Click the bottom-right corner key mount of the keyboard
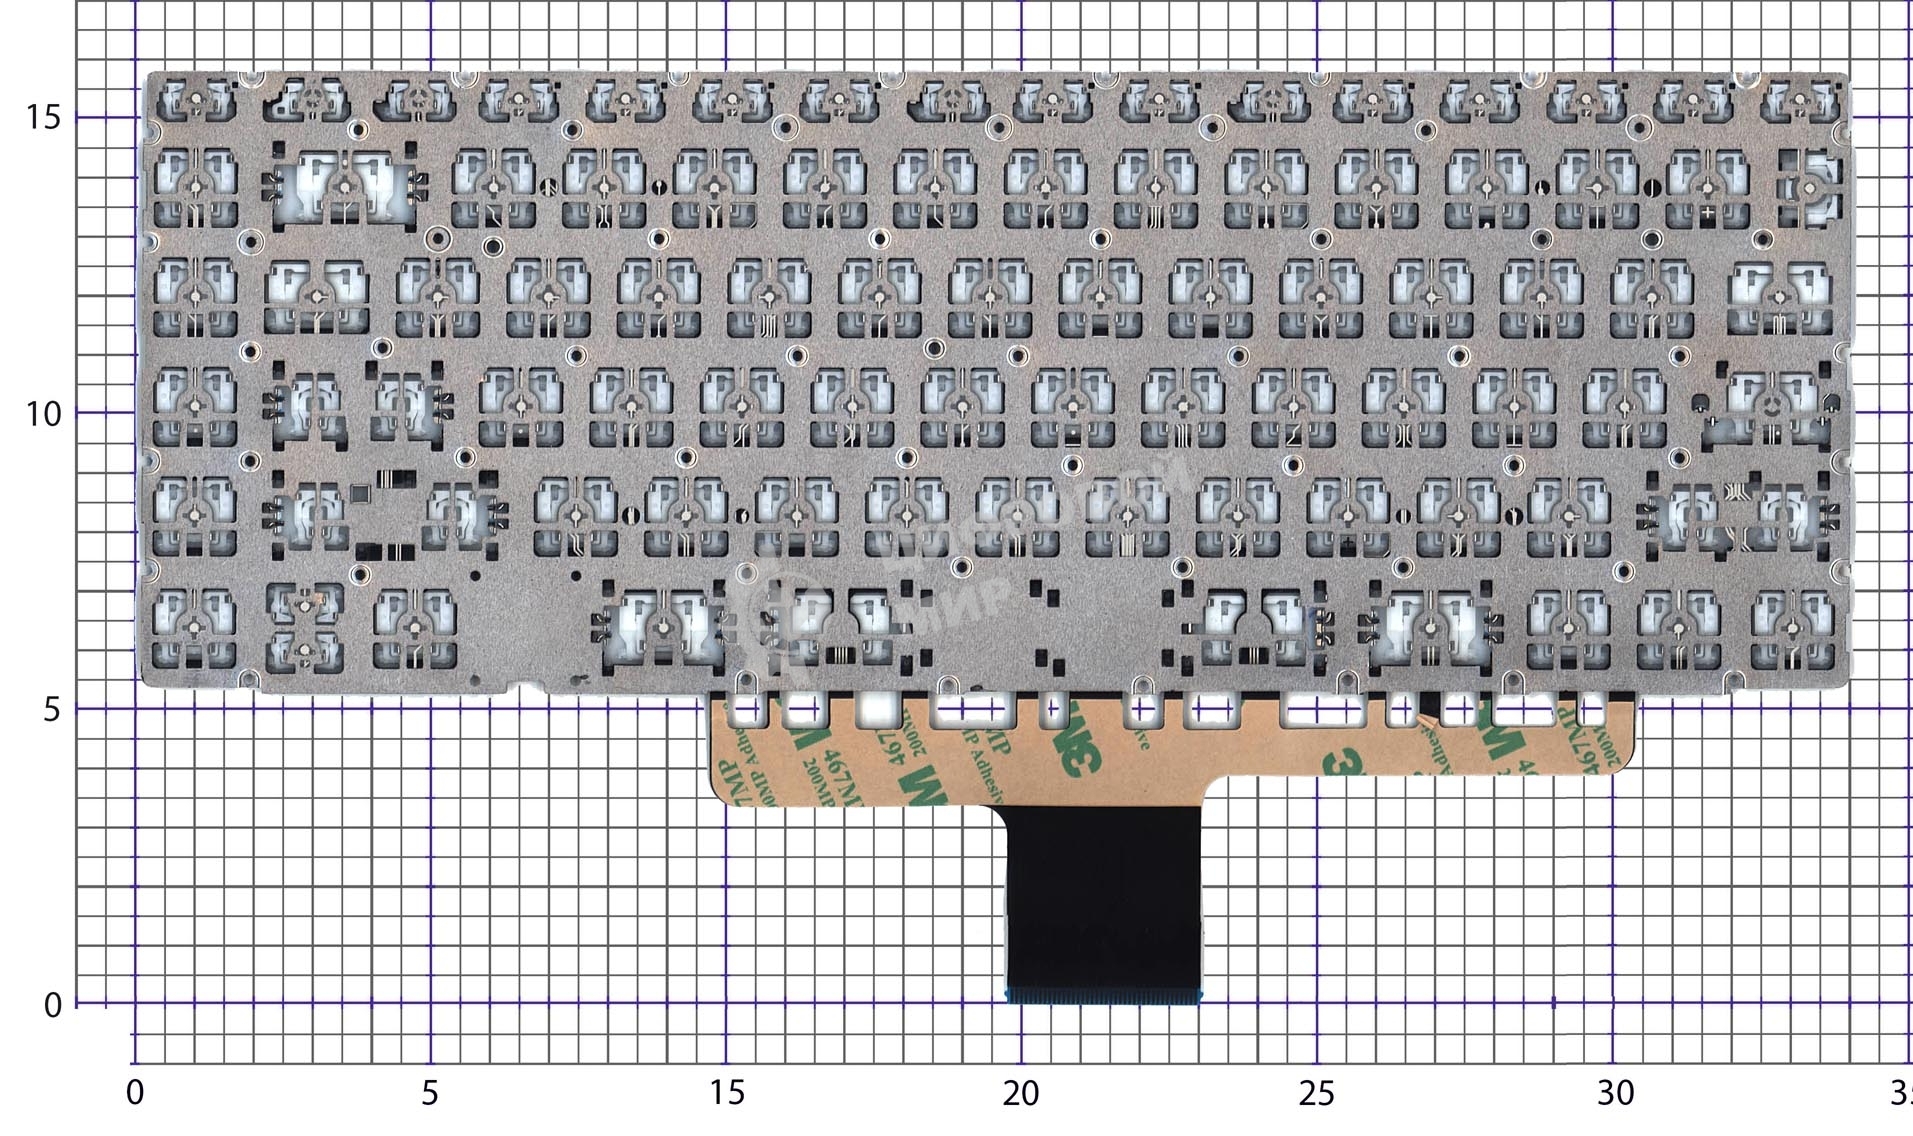1913x1136 pixels. point(1793,627)
